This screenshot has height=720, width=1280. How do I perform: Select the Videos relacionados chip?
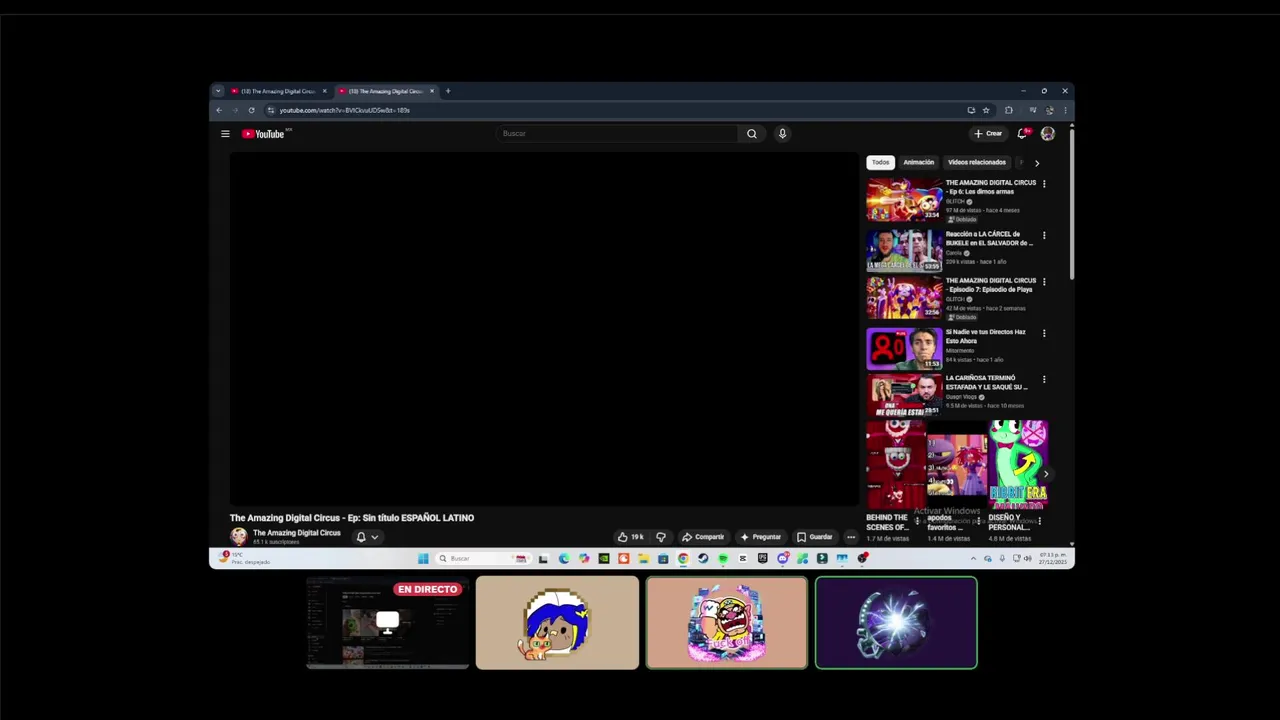point(977,162)
